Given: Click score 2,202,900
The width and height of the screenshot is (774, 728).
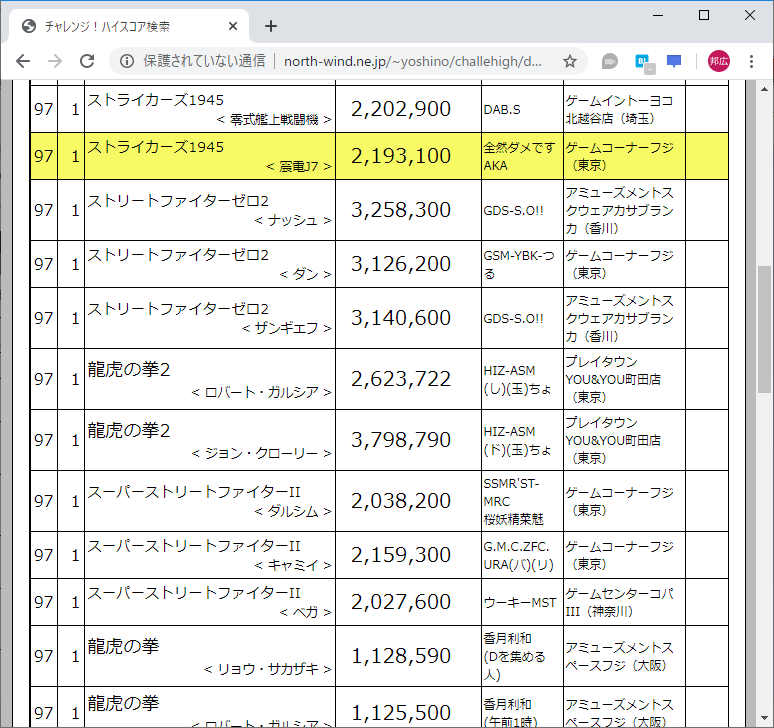Looking at the screenshot, I should [x=401, y=109].
